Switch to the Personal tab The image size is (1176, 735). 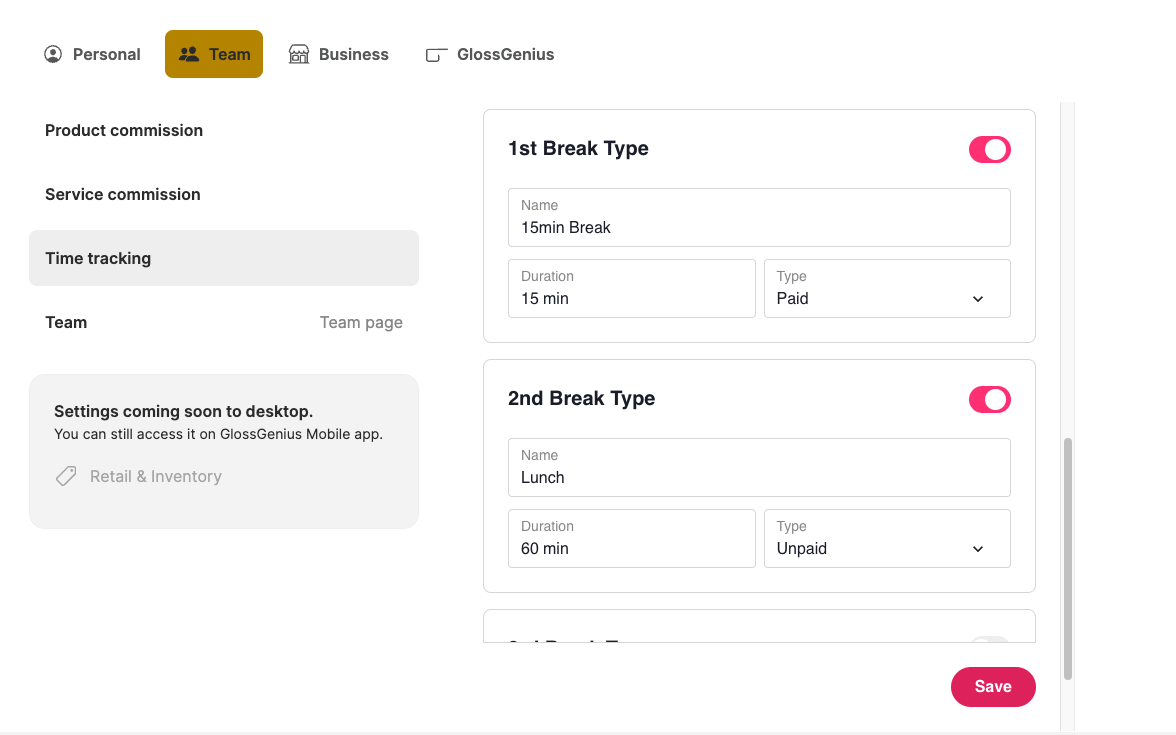click(x=92, y=54)
